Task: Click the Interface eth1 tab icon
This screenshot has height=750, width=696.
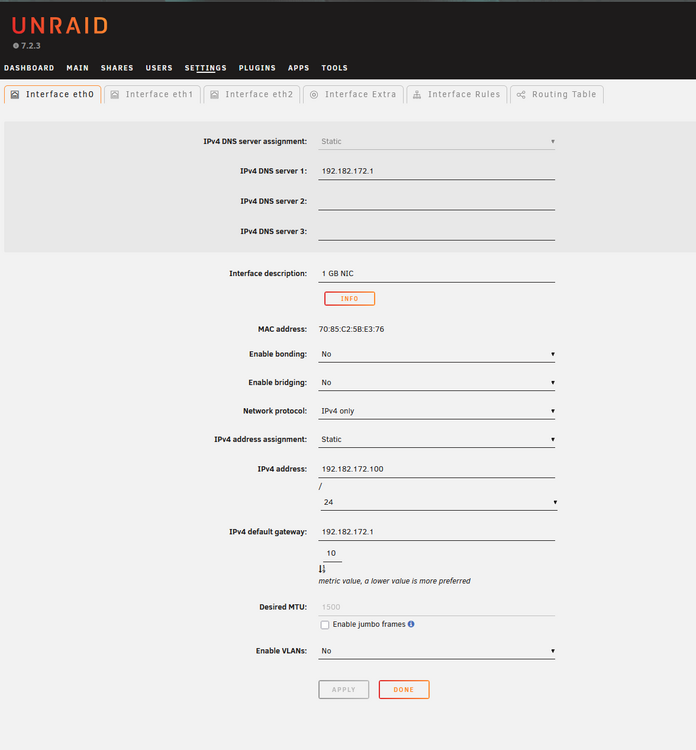Action: click(115, 95)
